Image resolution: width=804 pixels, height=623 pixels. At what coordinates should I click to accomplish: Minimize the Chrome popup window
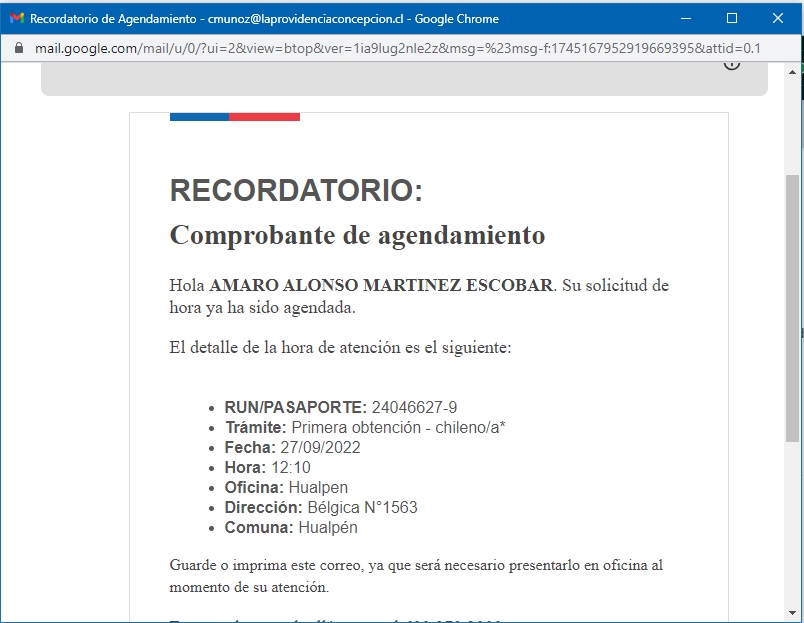[685, 18]
